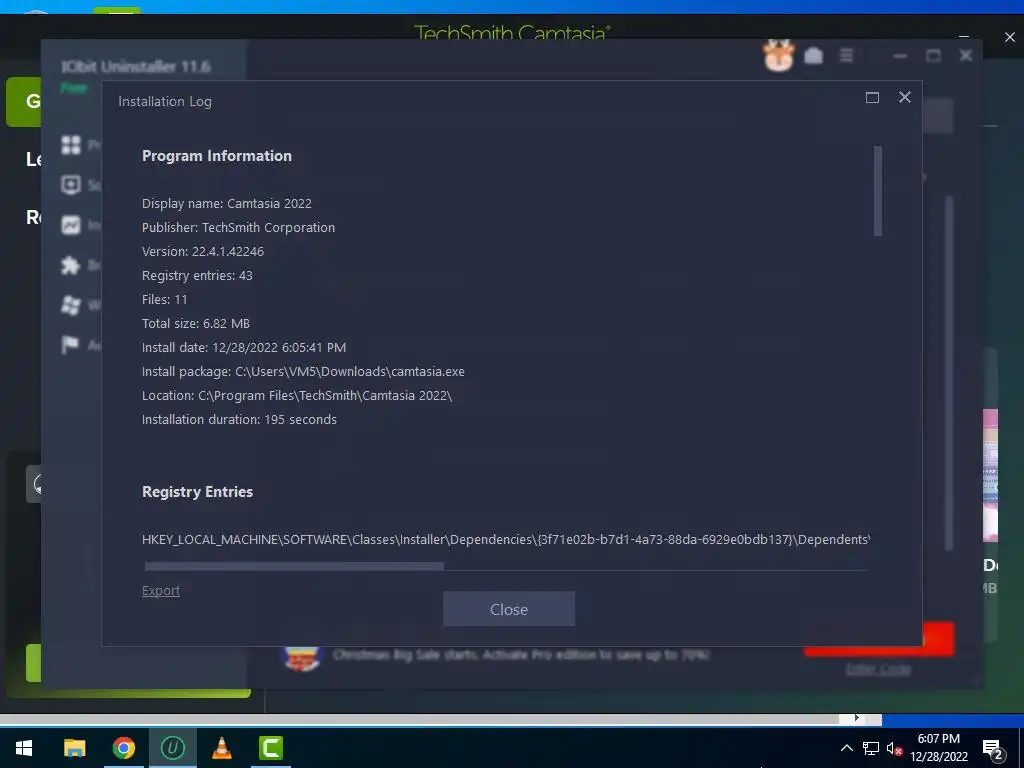The height and width of the screenshot is (768, 1024).
Task: Select the Location path line
Action: [x=297, y=395]
